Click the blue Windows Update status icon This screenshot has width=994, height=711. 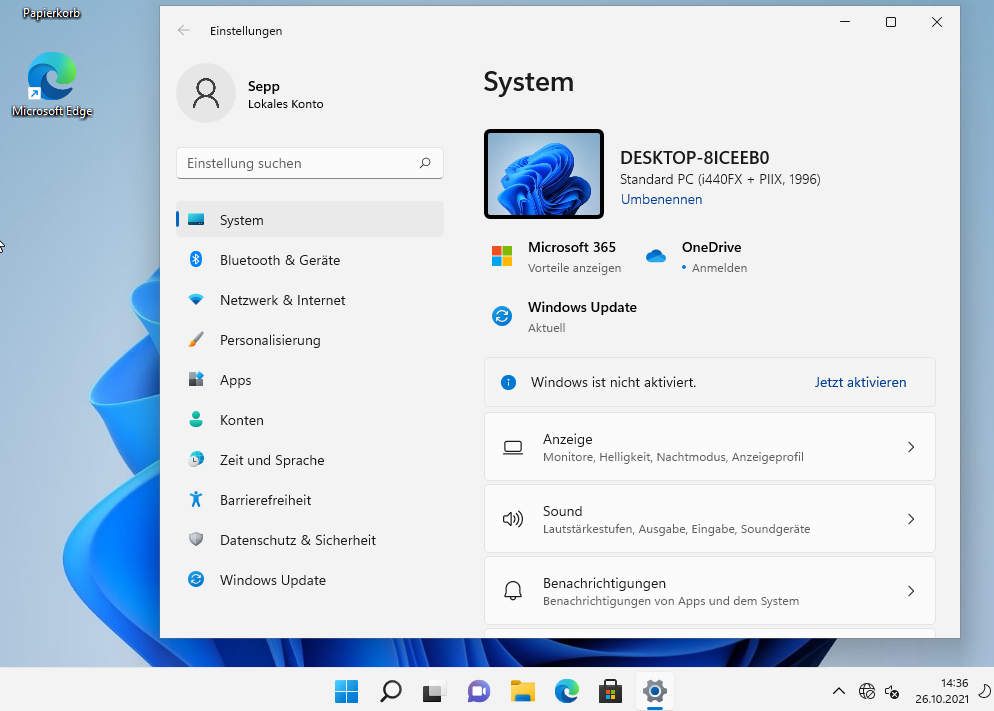[502, 316]
